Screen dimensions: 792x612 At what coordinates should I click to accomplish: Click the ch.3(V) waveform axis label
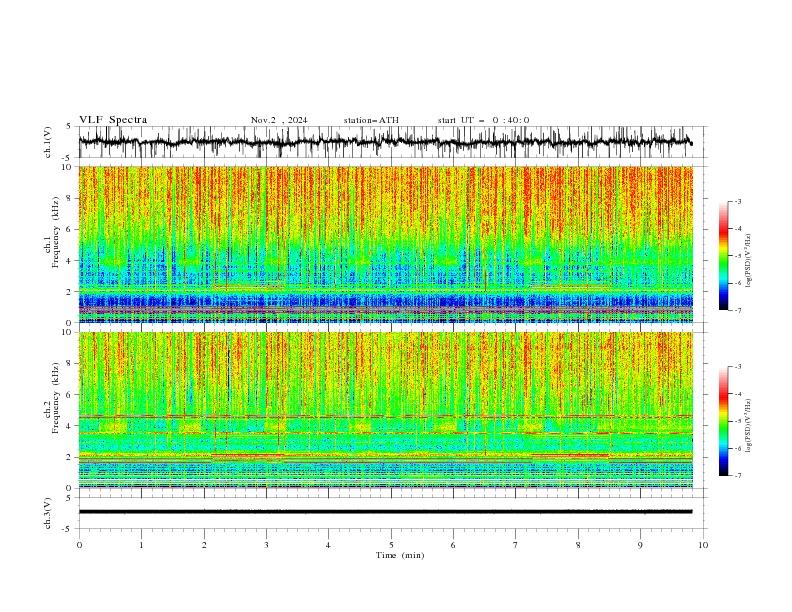tap(48, 513)
